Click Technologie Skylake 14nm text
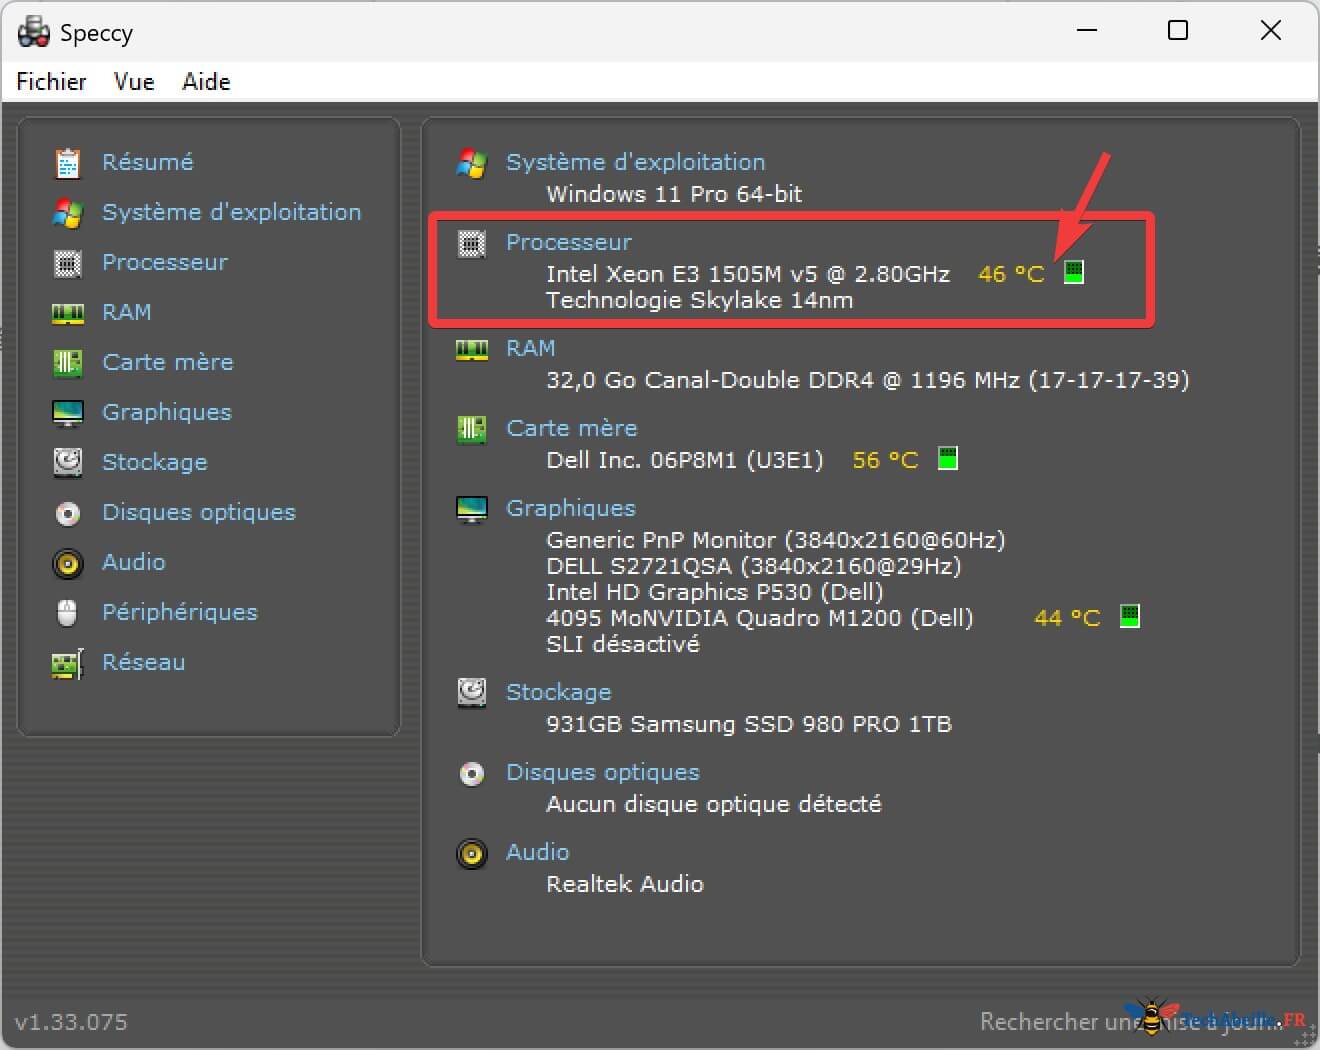 tap(700, 300)
